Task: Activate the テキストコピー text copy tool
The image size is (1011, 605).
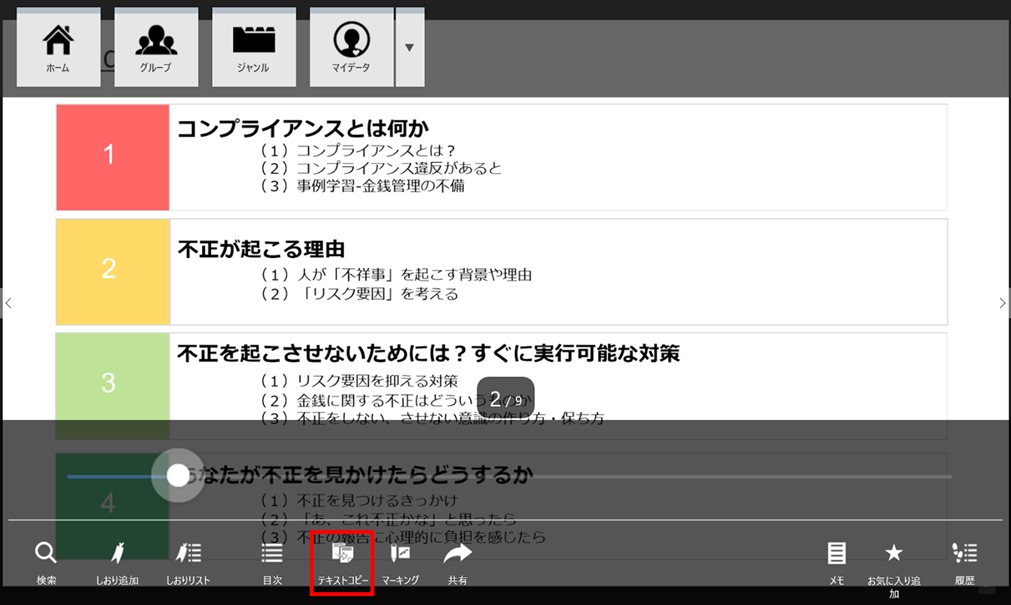Action: (x=342, y=563)
